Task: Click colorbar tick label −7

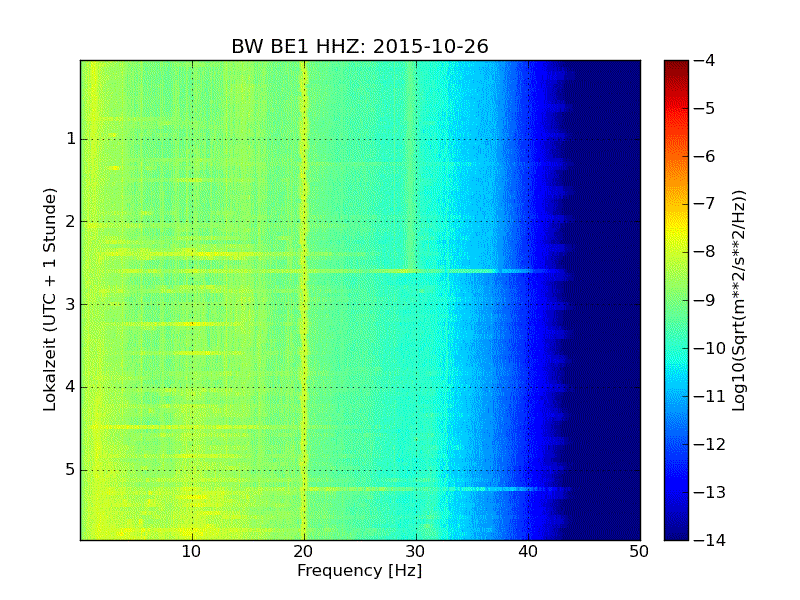Action: click(x=705, y=204)
